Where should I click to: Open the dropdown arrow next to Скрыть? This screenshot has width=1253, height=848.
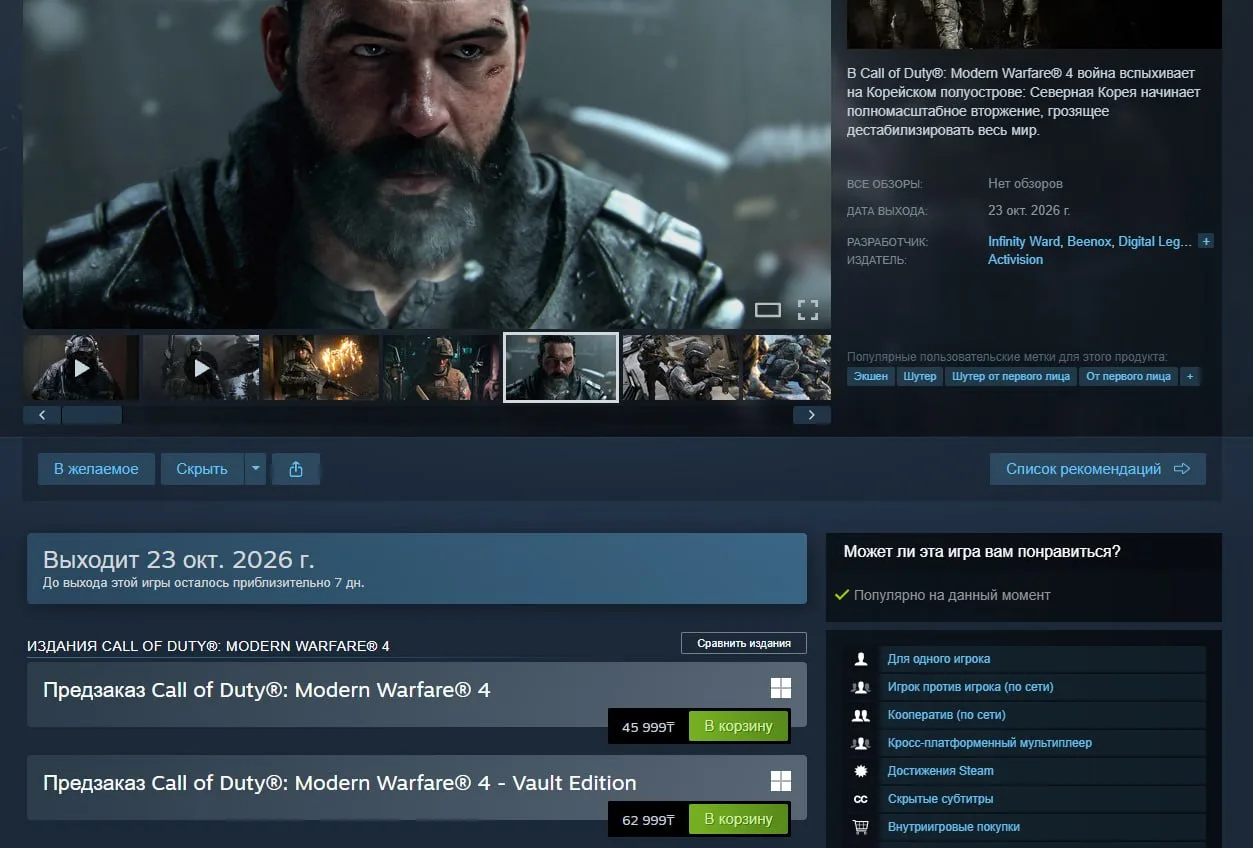pyautogui.click(x=256, y=469)
